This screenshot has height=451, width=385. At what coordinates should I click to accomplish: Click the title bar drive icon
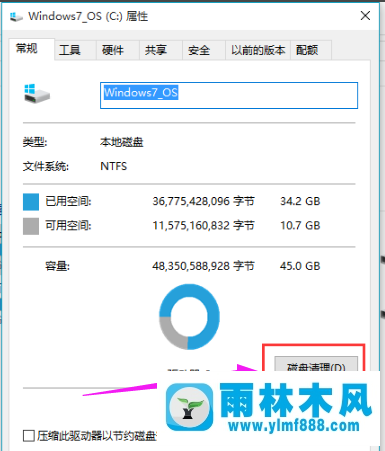(16, 16)
